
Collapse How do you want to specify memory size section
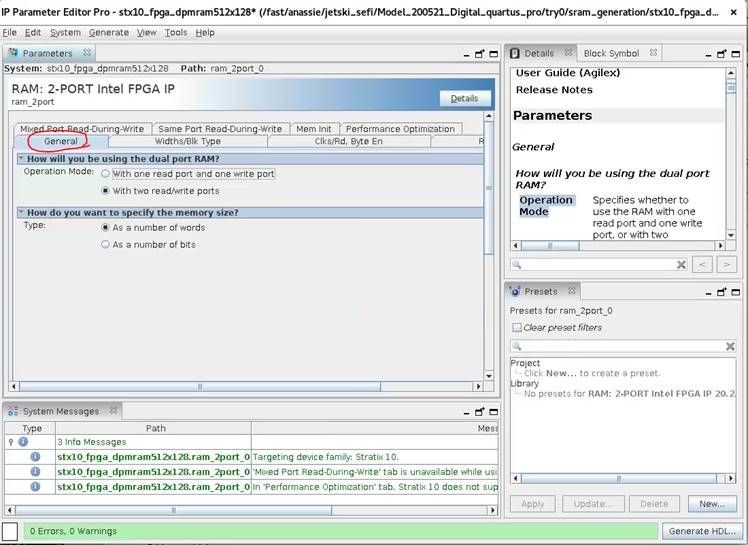coord(21,212)
